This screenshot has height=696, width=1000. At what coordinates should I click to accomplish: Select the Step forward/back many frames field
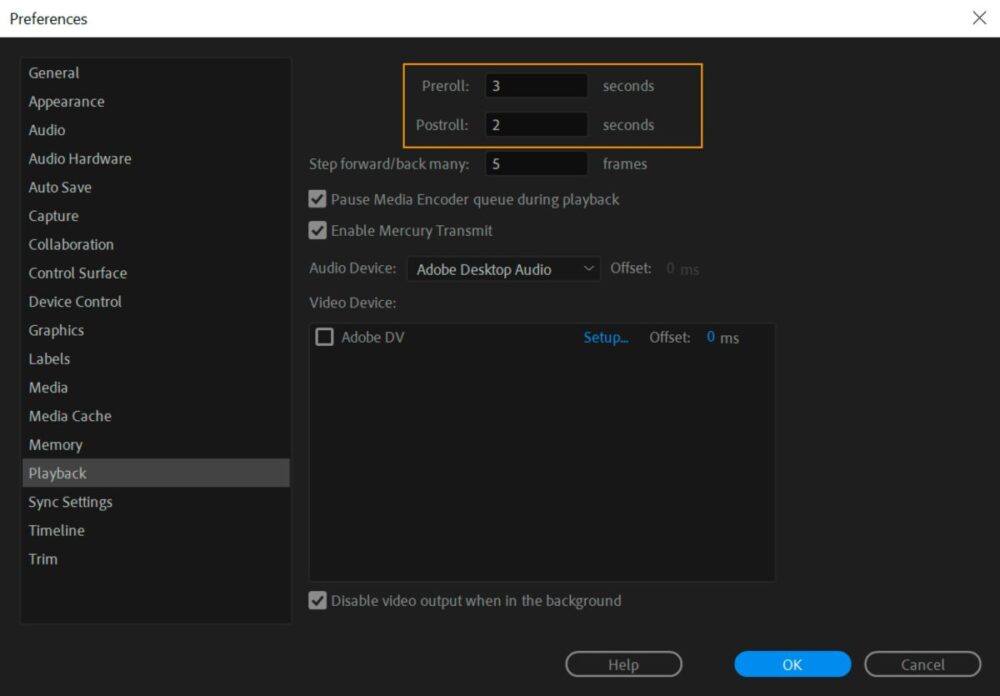[x=536, y=162]
